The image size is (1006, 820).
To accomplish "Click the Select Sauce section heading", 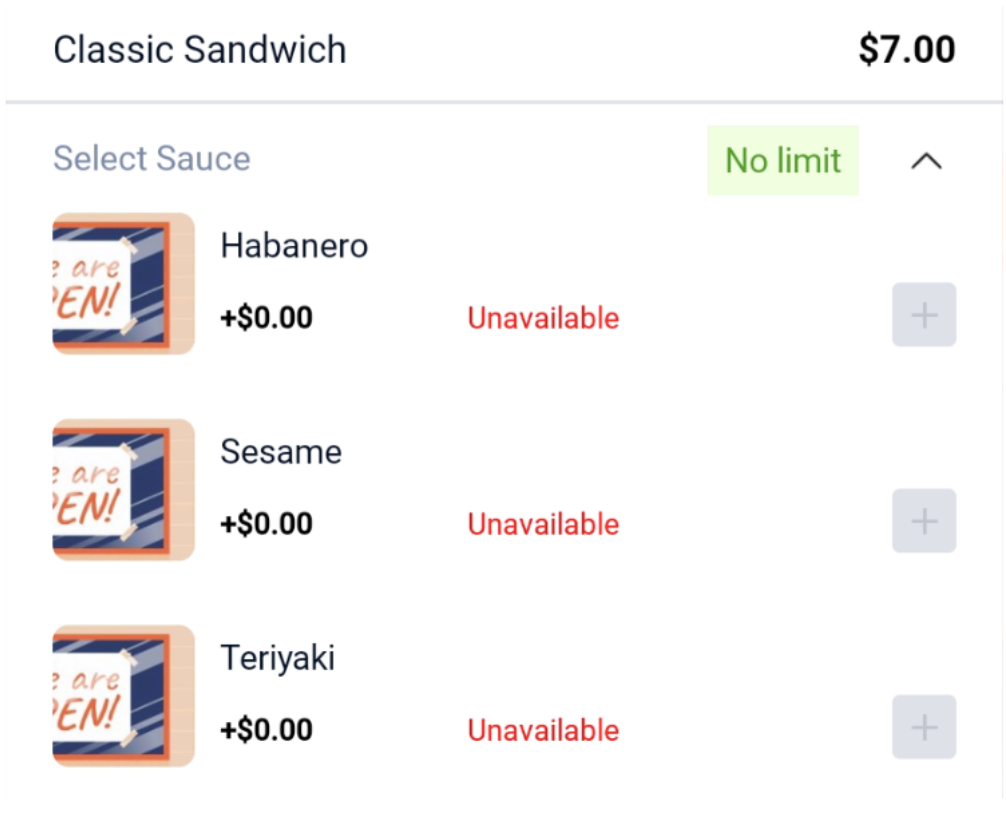I will [x=152, y=159].
